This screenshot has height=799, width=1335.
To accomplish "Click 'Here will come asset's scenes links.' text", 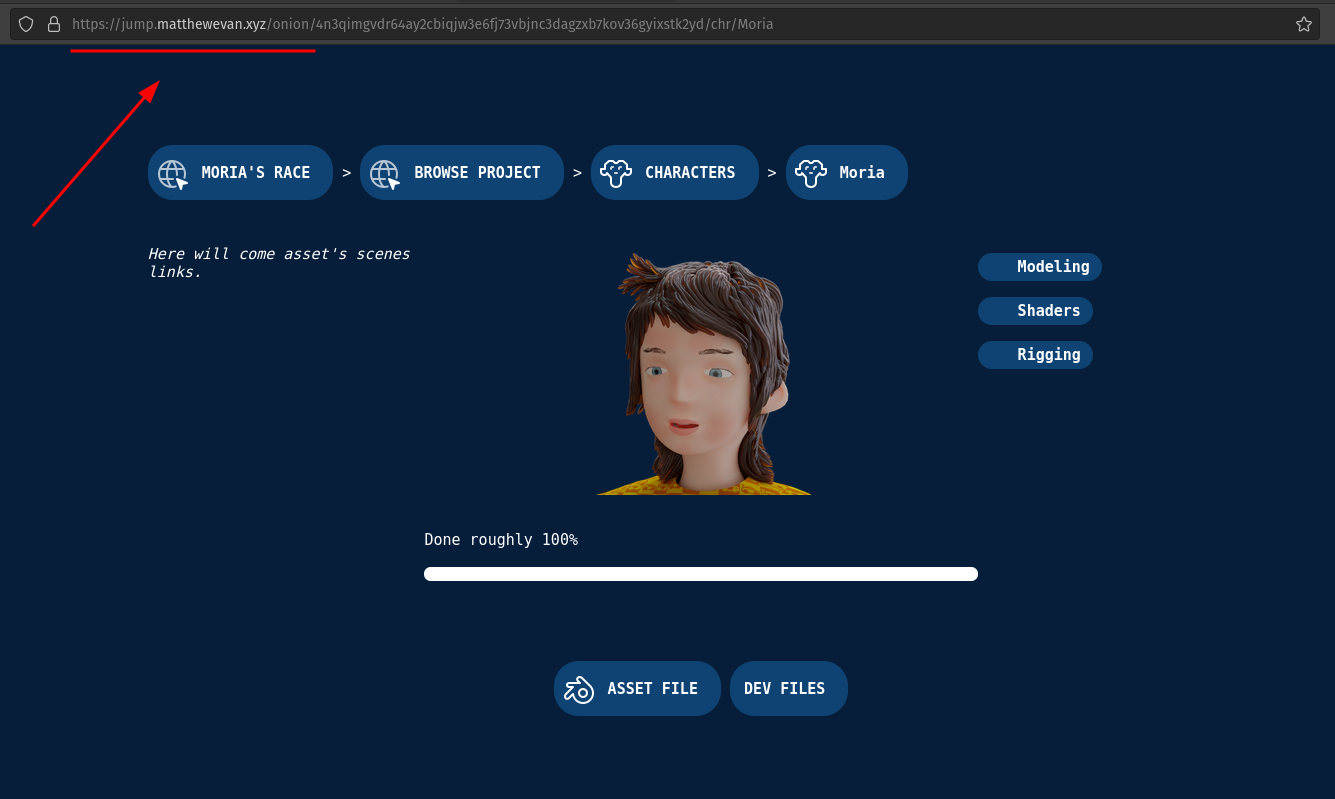I will (279, 263).
